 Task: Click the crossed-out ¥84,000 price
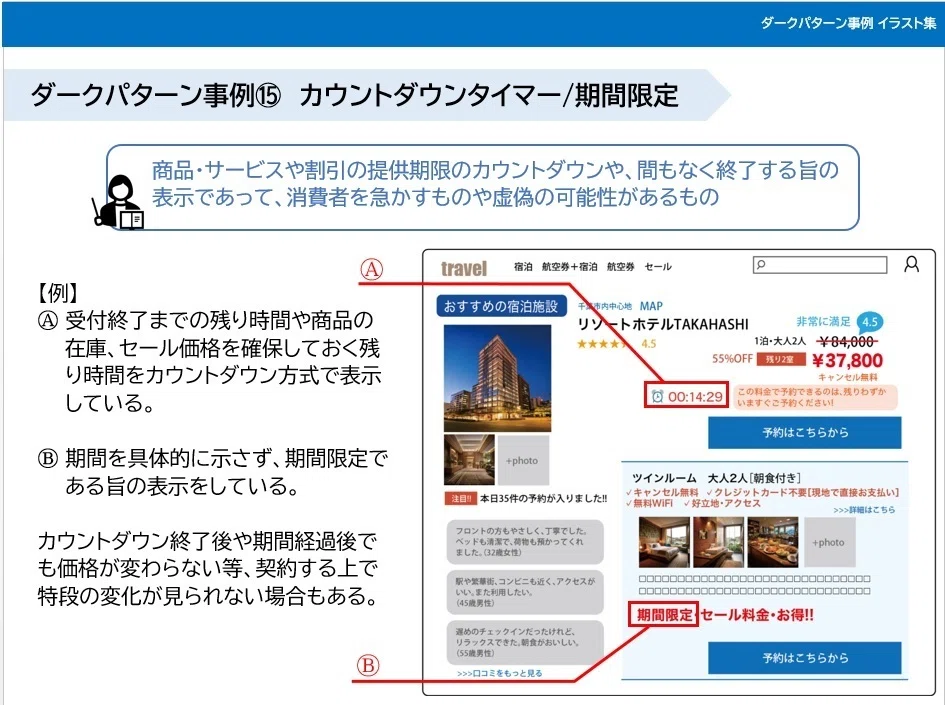847,342
